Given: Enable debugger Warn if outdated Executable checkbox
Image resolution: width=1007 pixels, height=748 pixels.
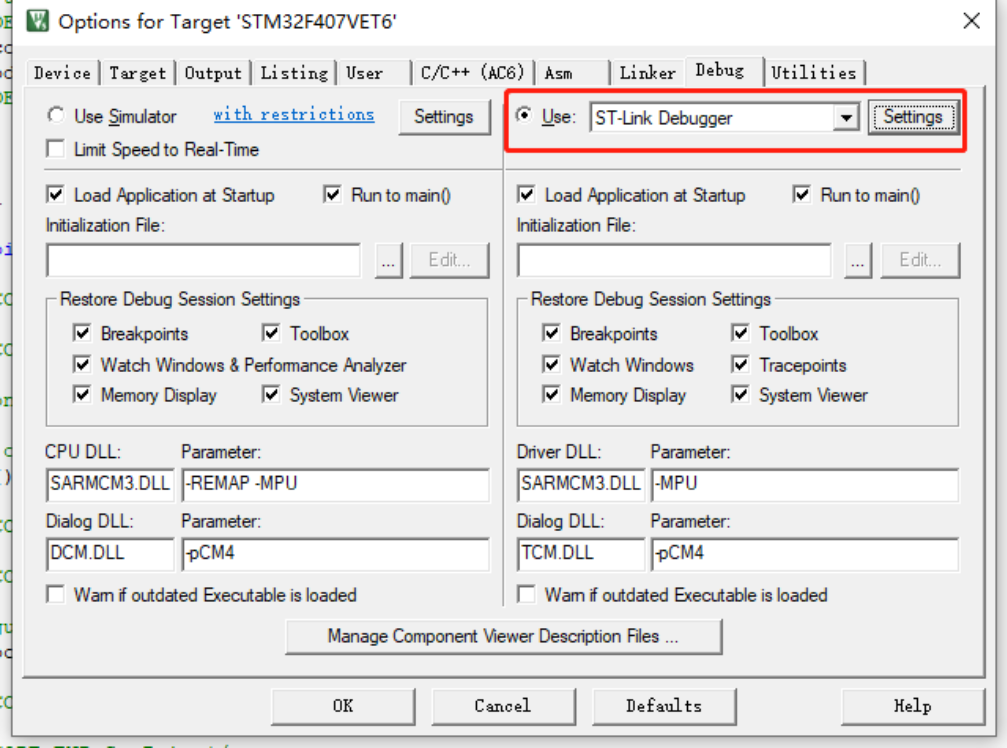Looking at the screenshot, I should [527, 595].
